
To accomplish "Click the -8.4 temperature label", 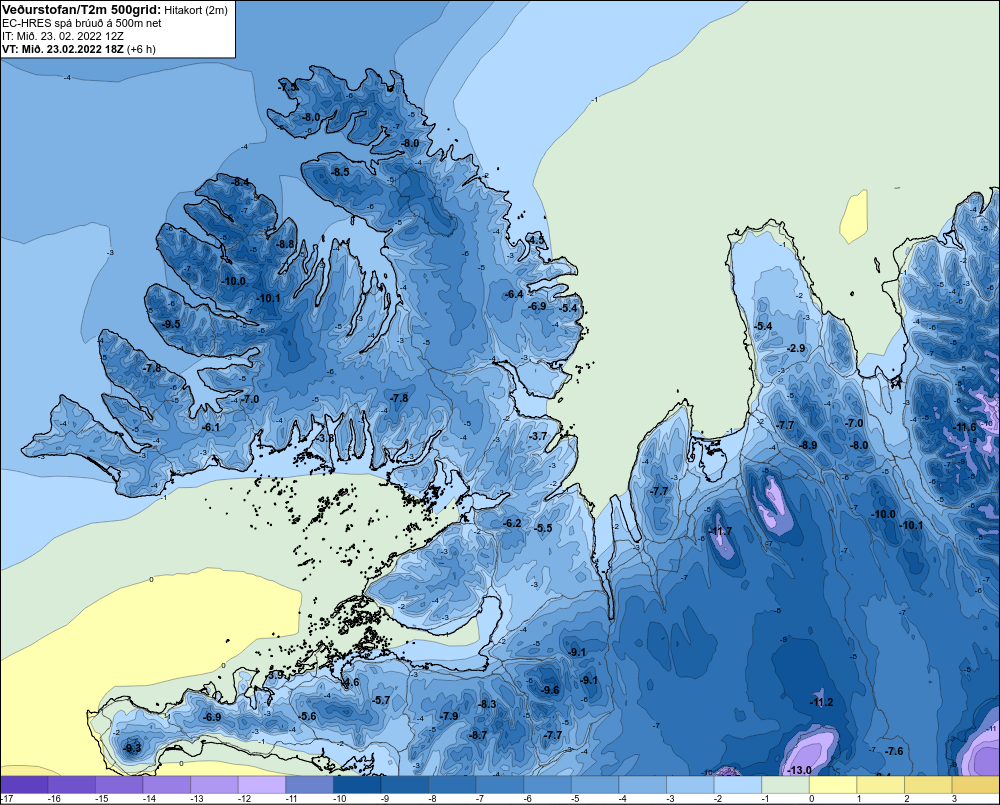I will pos(240,182).
